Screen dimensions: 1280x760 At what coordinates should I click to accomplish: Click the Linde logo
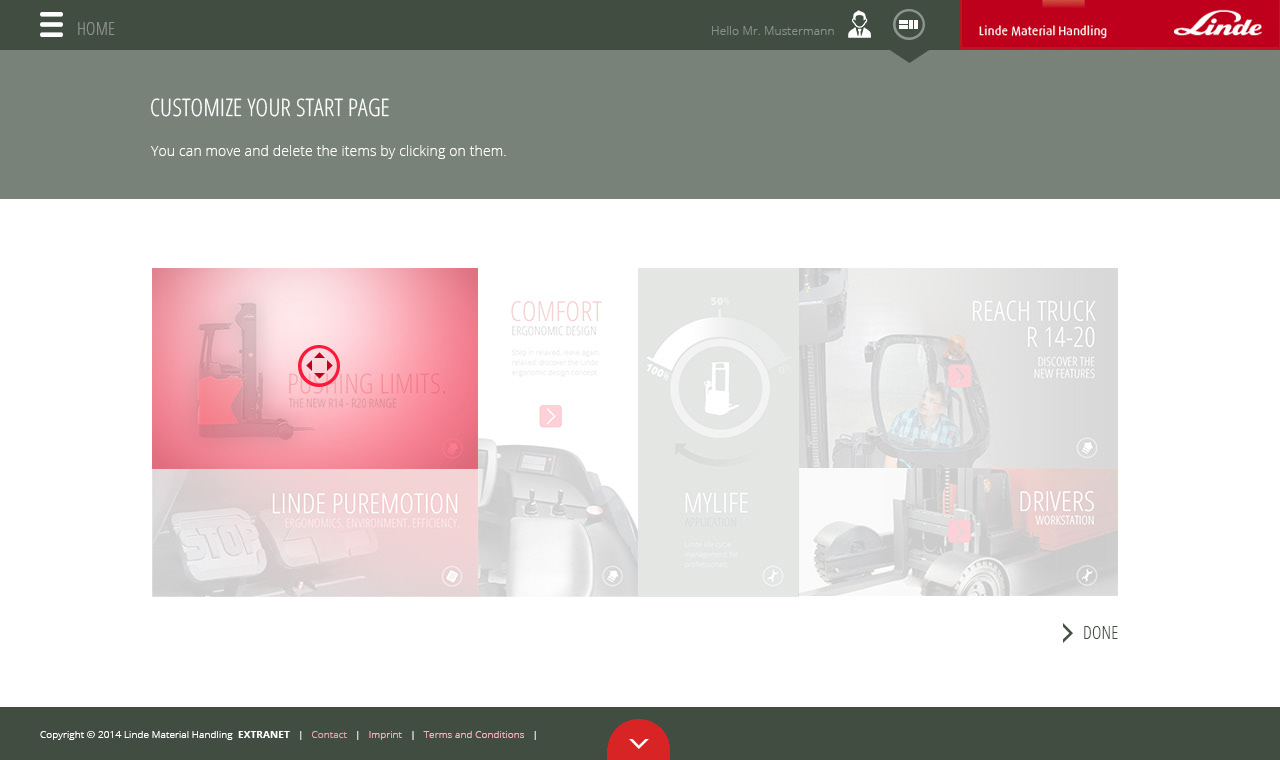pyautogui.click(x=1218, y=25)
